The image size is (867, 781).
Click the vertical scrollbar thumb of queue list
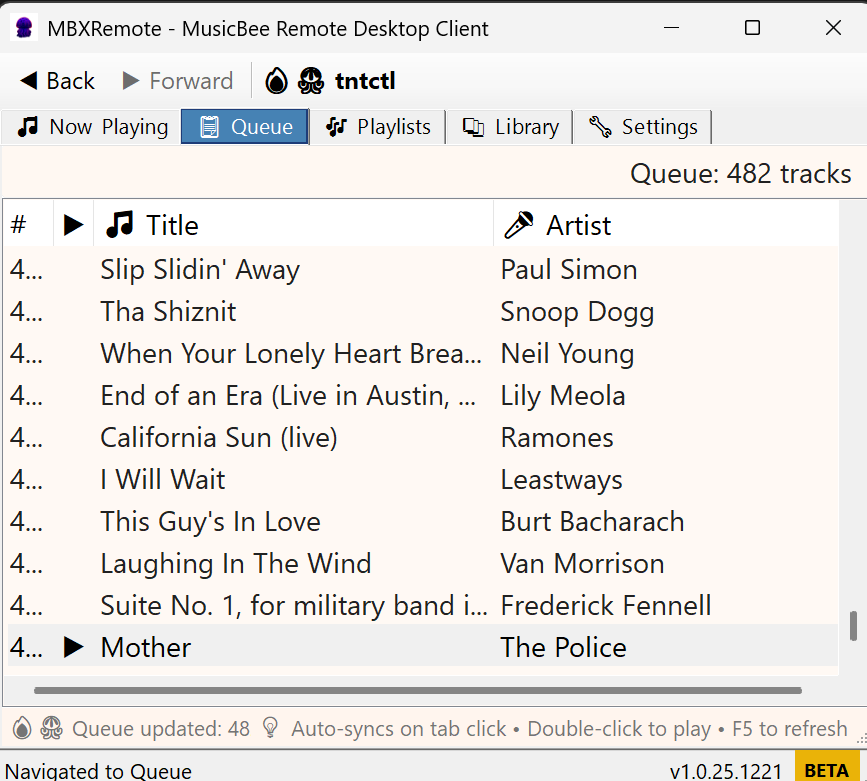[853, 626]
